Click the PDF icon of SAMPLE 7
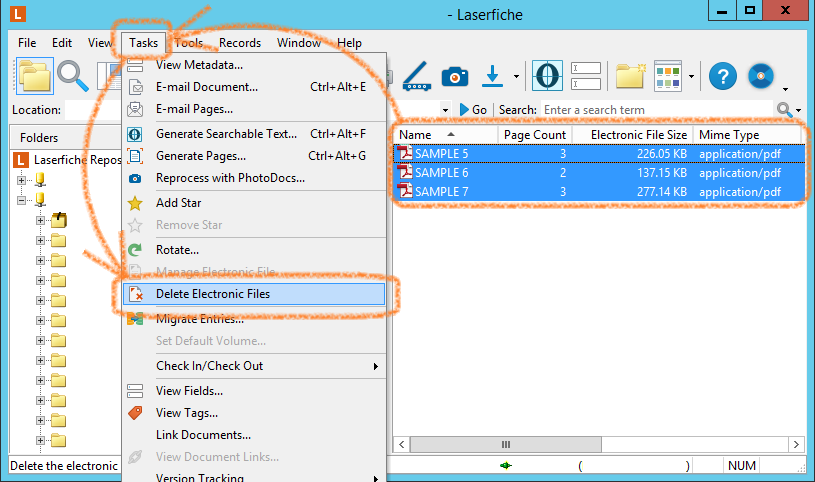The image size is (815, 482). [404, 191]
